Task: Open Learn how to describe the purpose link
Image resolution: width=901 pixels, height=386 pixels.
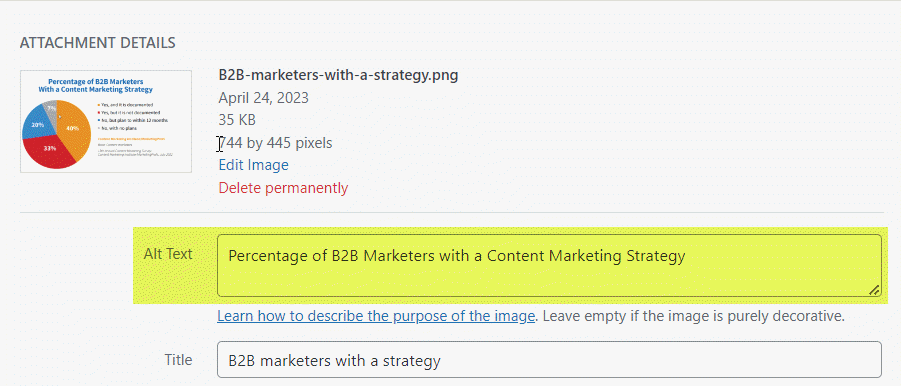Action: pos(376,316)
